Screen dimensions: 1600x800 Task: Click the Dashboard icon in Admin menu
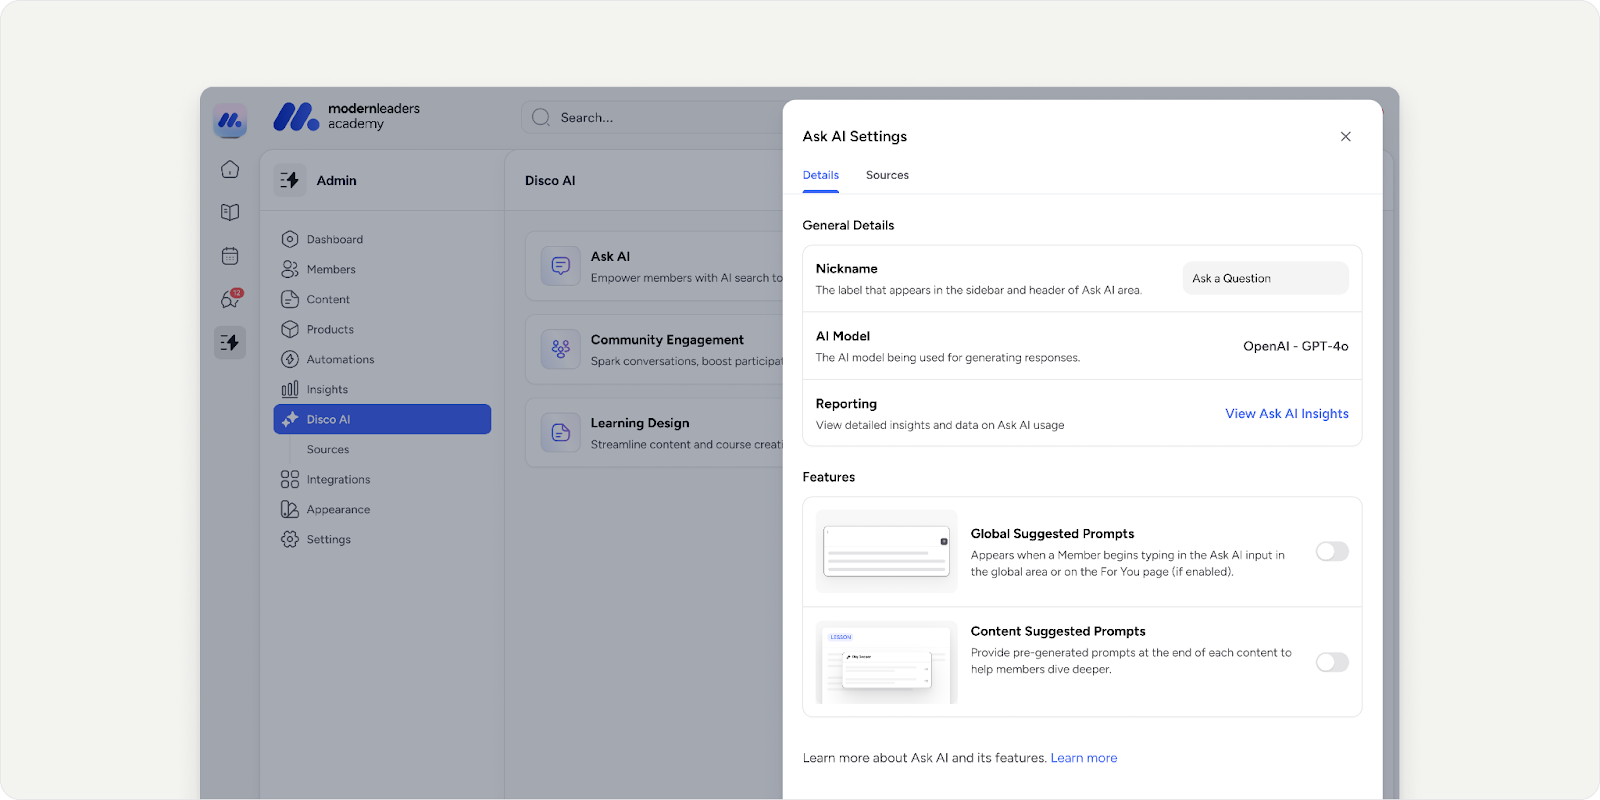pos(290,239)
